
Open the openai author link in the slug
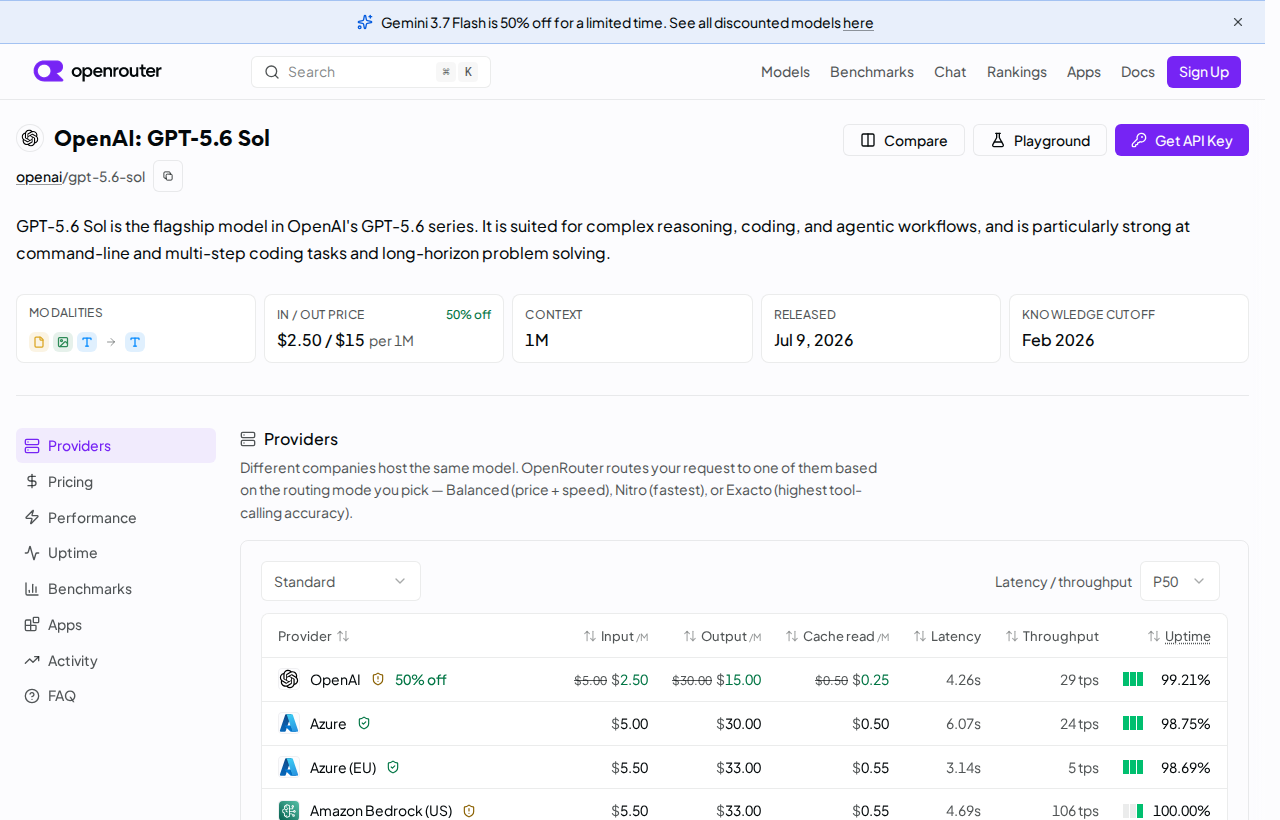[x=39, y=177]
